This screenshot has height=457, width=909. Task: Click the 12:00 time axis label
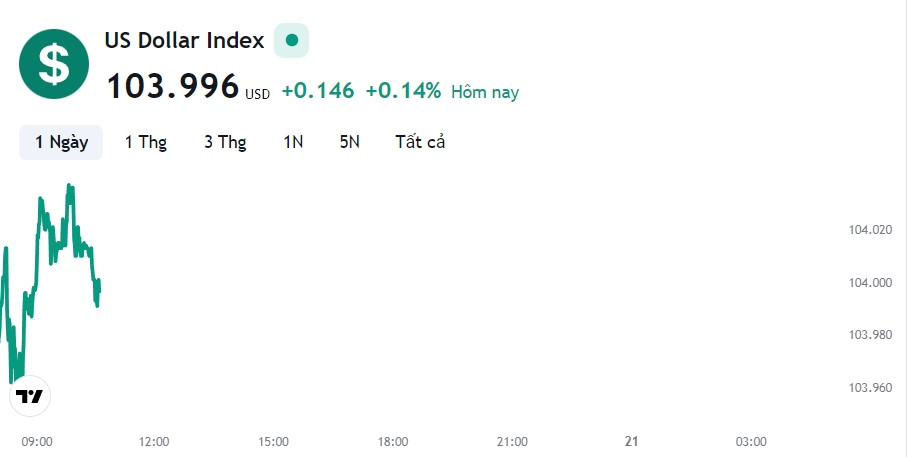[154, 442]
